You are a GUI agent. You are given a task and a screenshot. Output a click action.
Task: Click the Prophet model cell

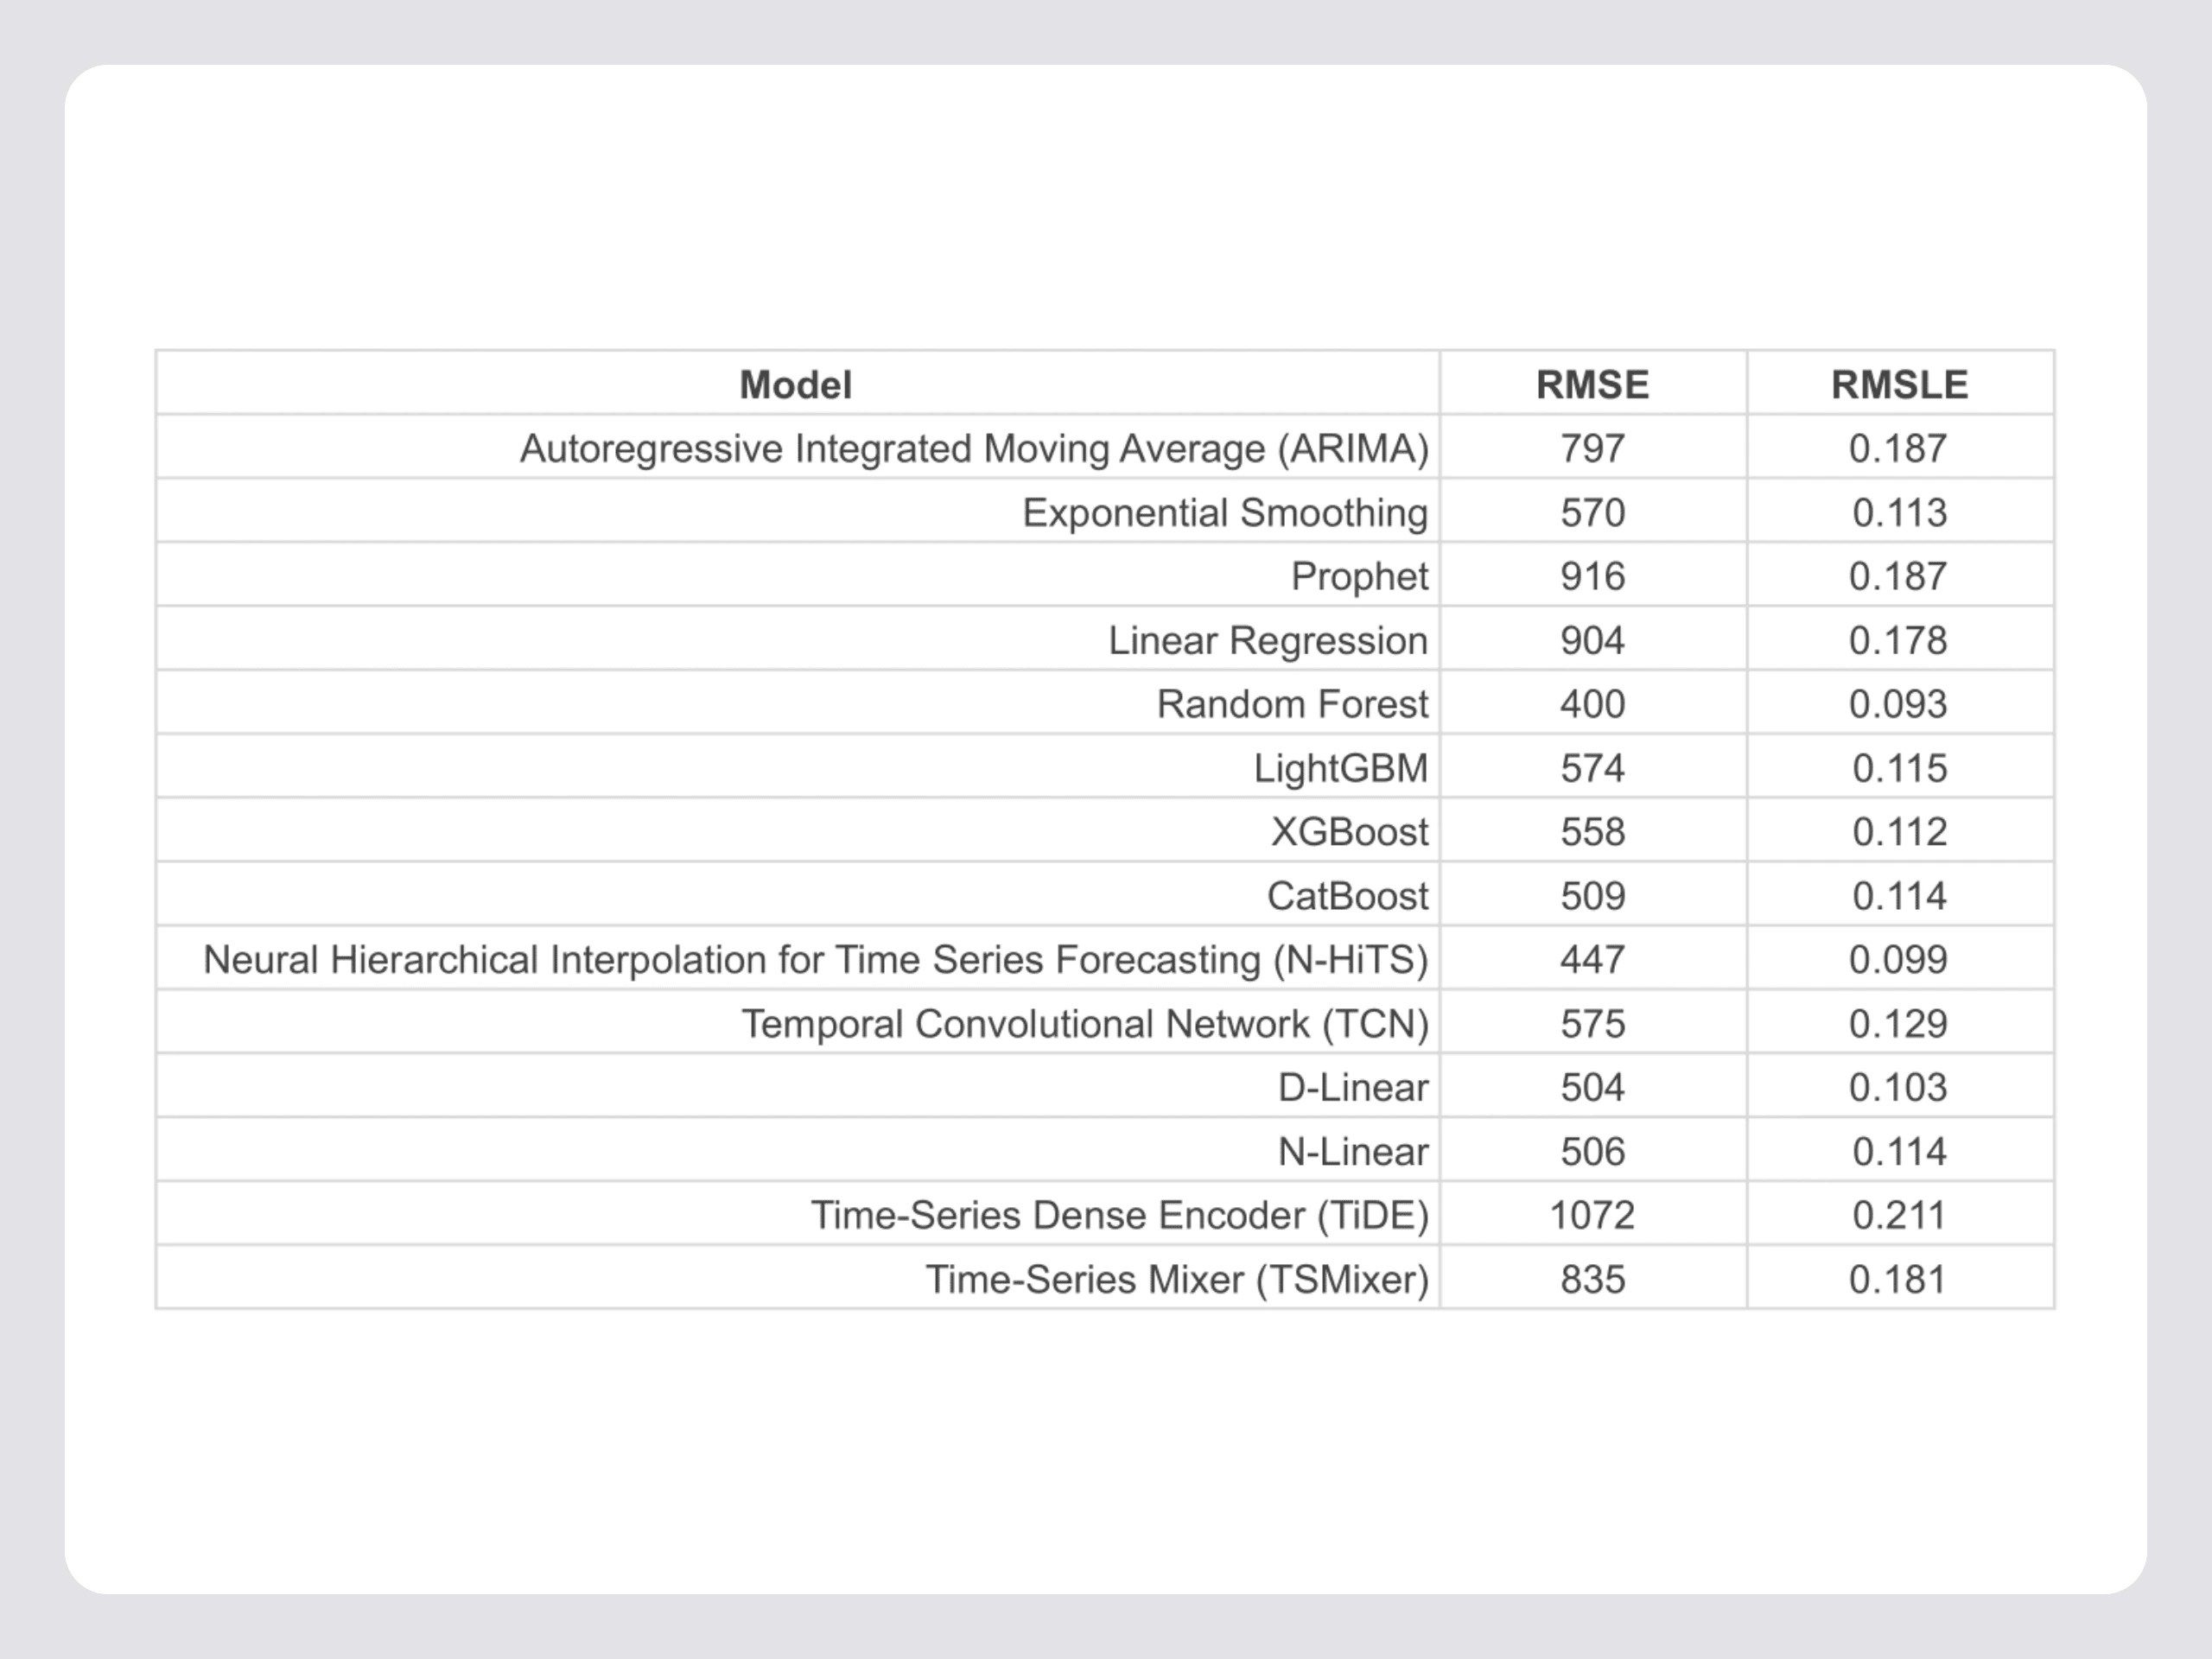click(1359, 577)
